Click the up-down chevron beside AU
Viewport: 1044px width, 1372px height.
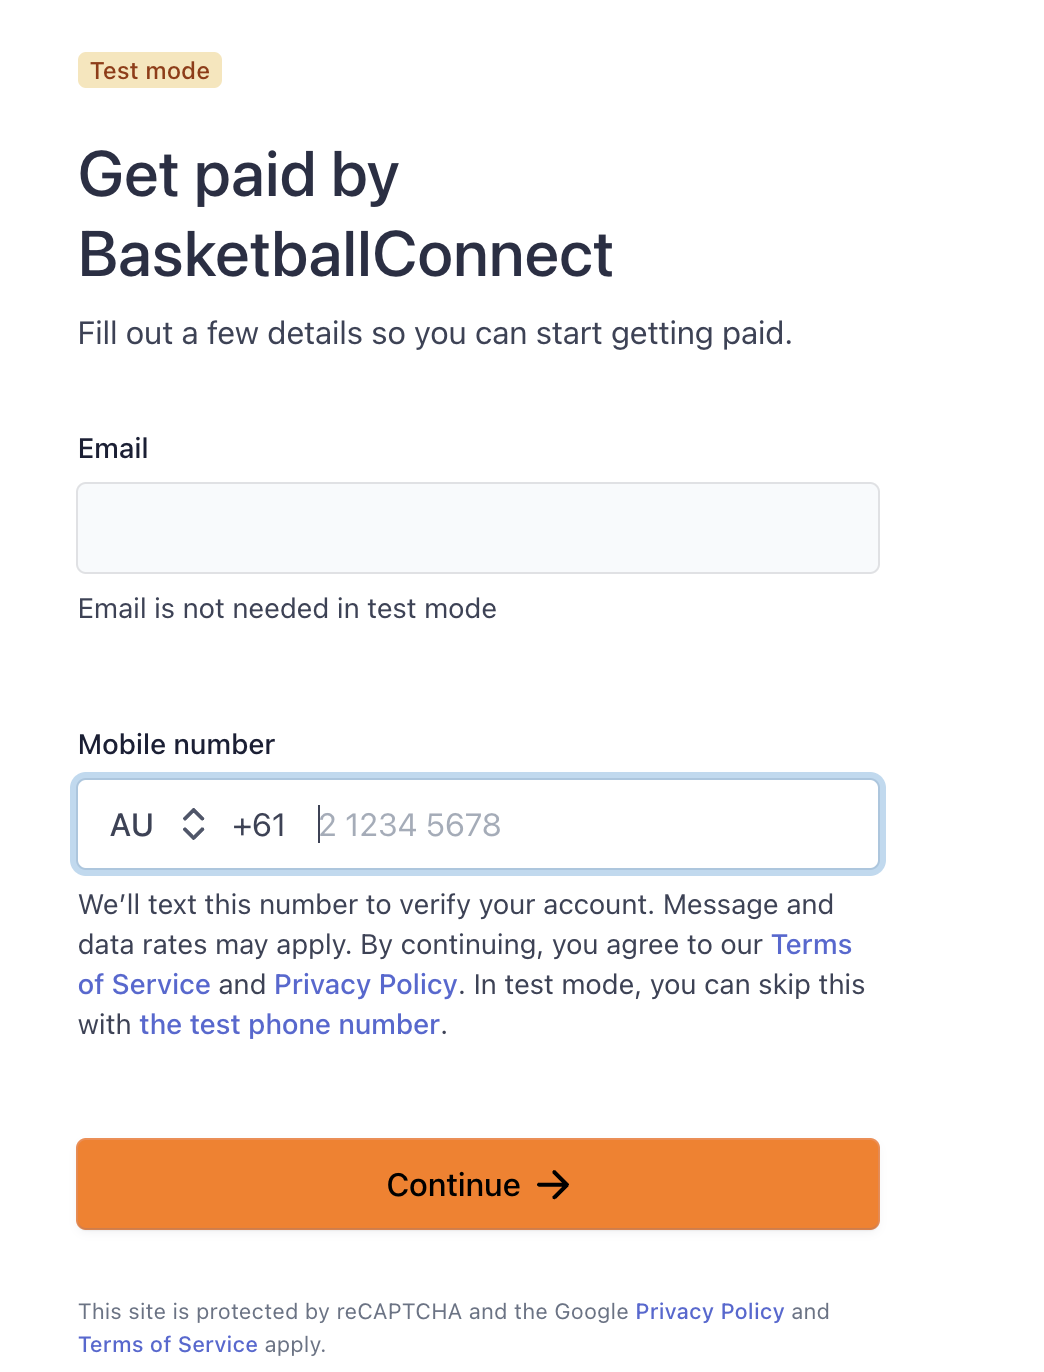pyautogui.click(x=193, y=825)
